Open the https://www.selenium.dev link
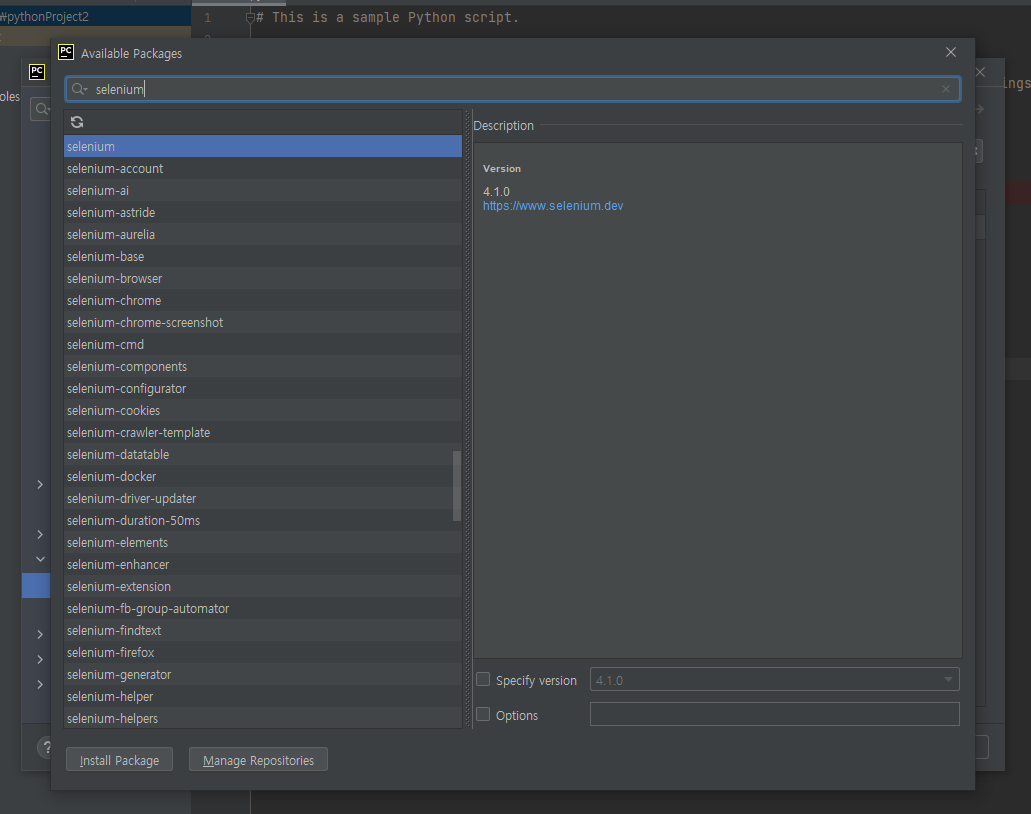Screen dimensions: 1031x814 coord(553,206)
